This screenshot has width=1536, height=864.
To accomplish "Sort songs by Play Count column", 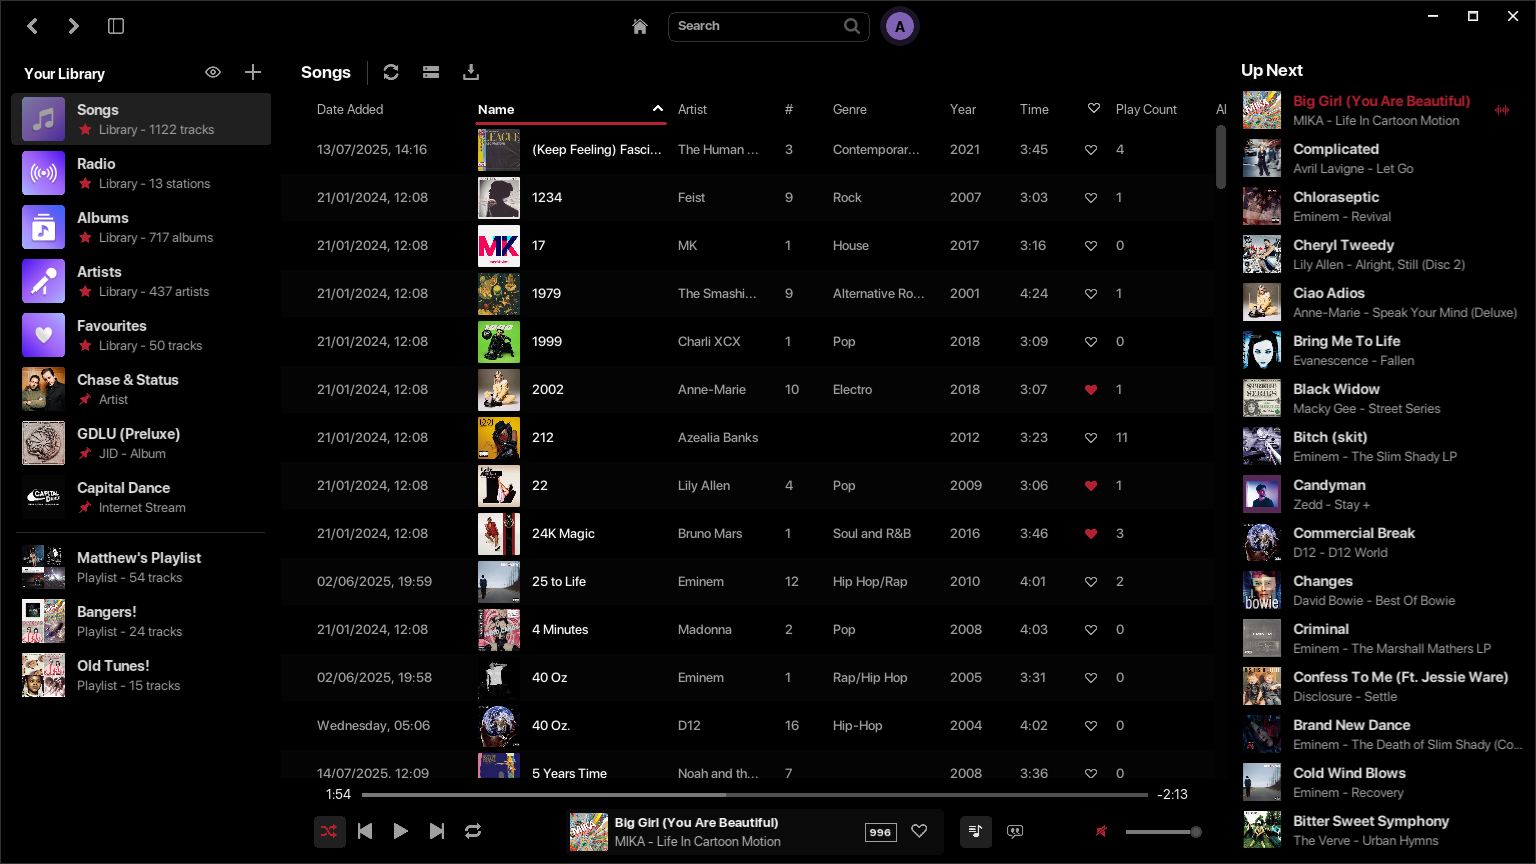I will tap(1146, 109).
